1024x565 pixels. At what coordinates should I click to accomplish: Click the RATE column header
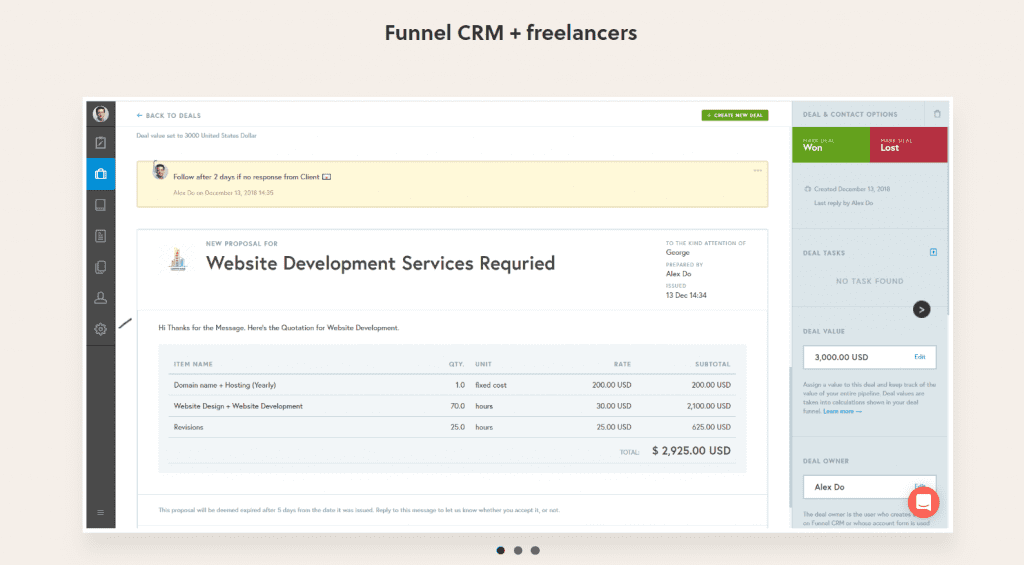[622, 364]
